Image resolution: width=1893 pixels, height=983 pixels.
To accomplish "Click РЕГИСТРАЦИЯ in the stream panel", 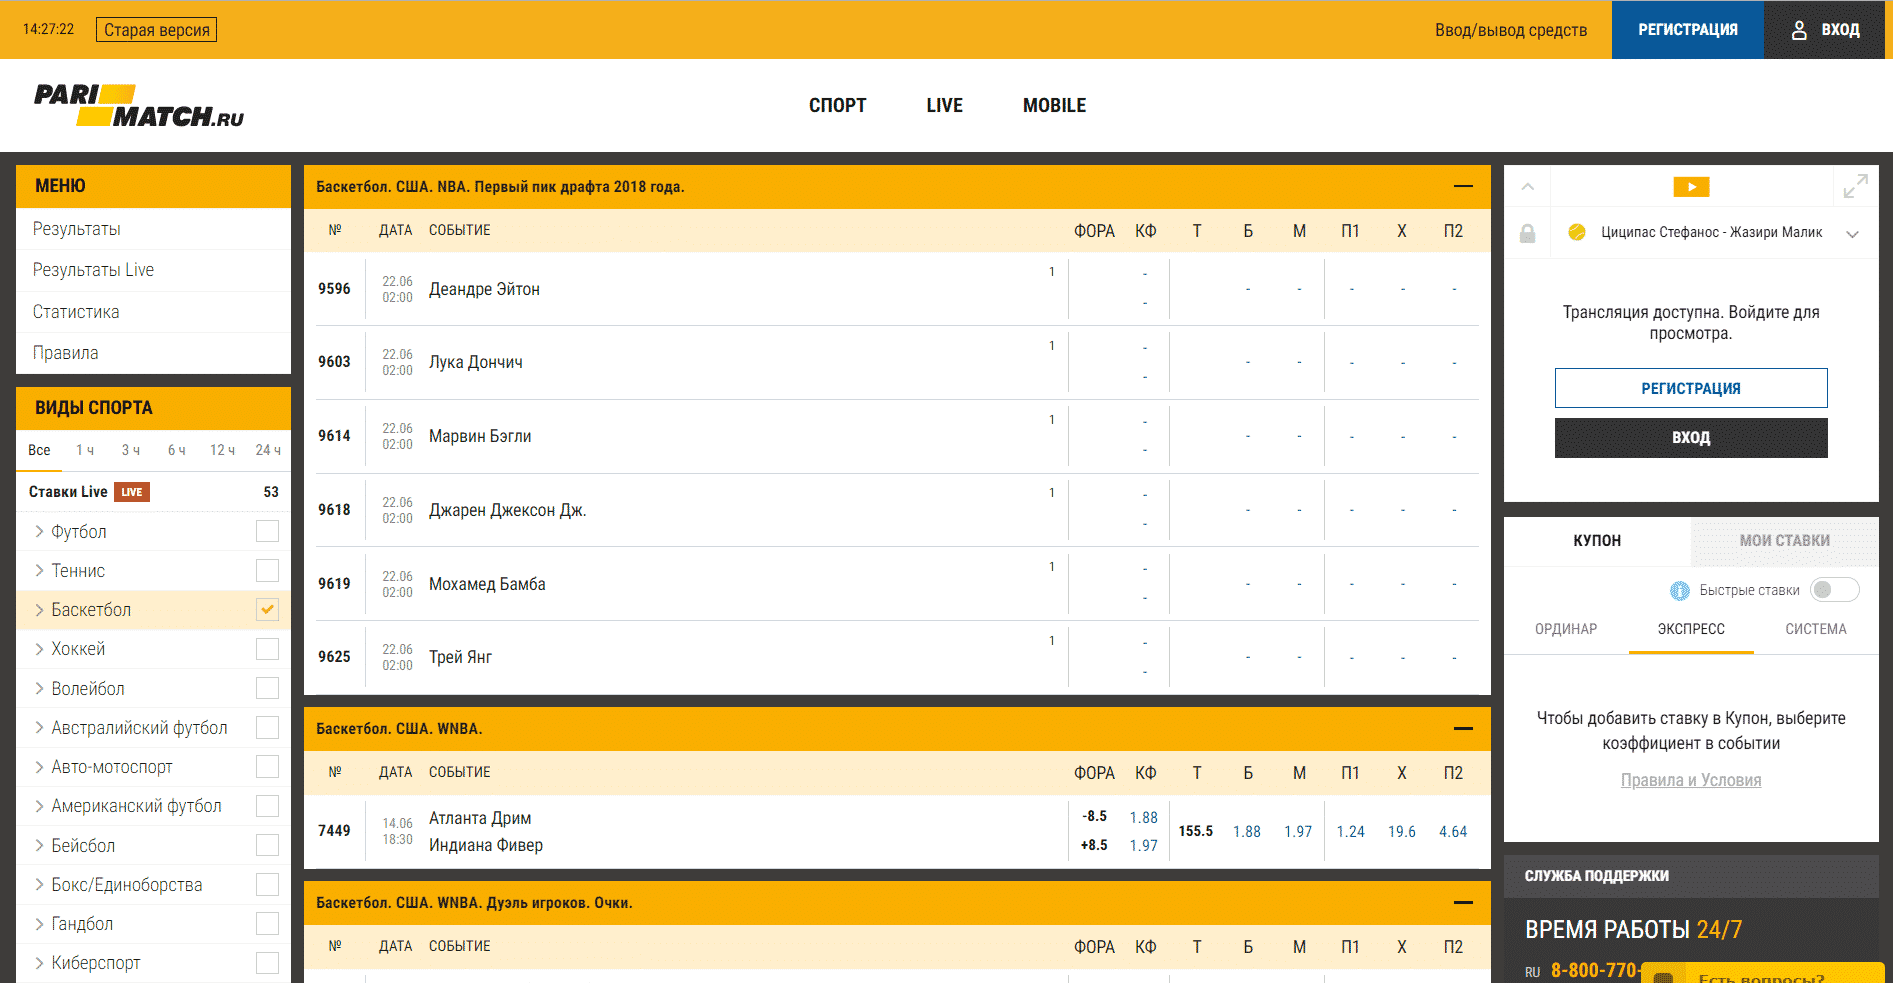I will coord(1691,388).
